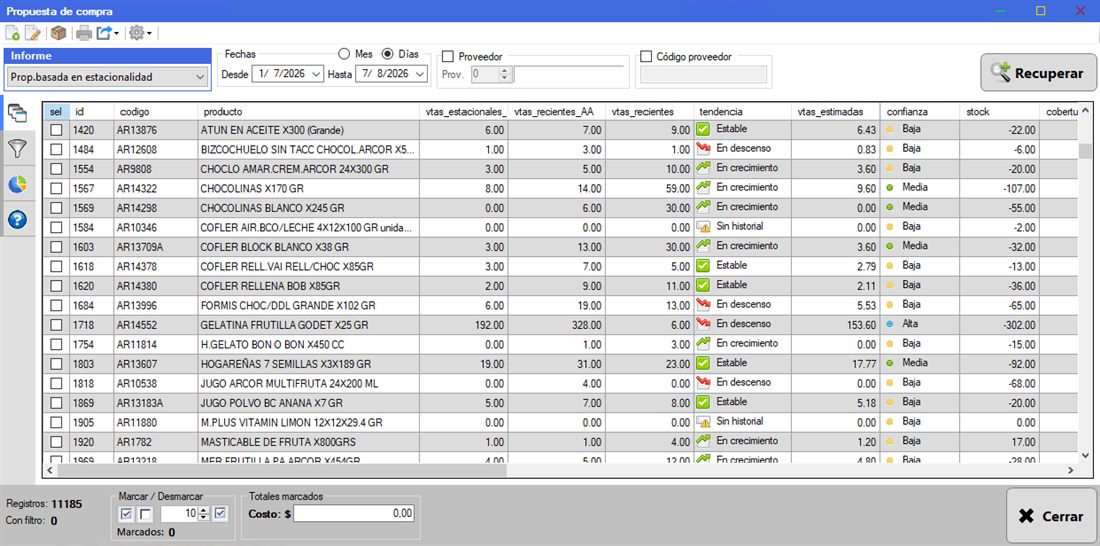Image resolution: width=1100 pixels, height=546 pixels.
Task: Select the funnel filter sidebar tab
Action: tap(18, 148)
